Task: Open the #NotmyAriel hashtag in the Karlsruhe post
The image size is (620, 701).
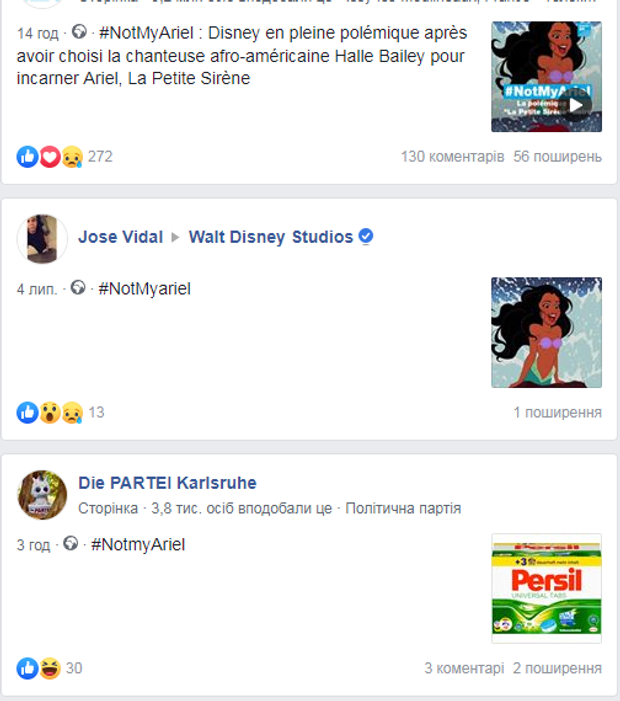Action: [x=138, y=545]
